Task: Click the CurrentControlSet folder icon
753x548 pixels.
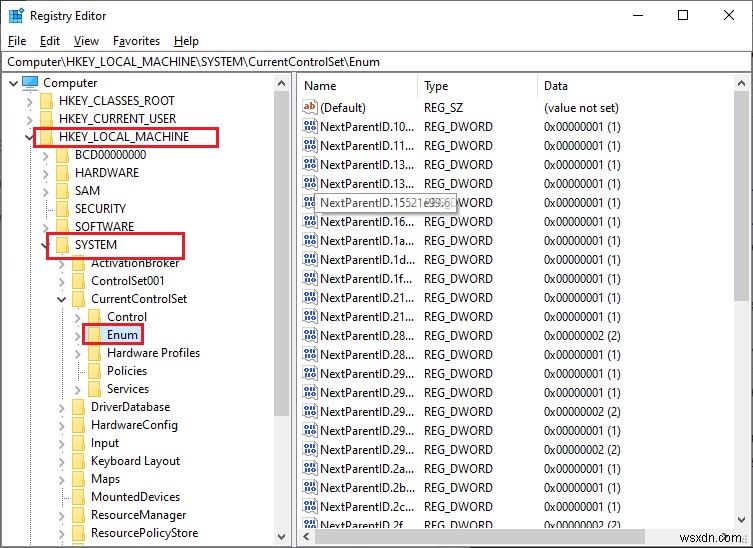Action: tap(79, 299)
